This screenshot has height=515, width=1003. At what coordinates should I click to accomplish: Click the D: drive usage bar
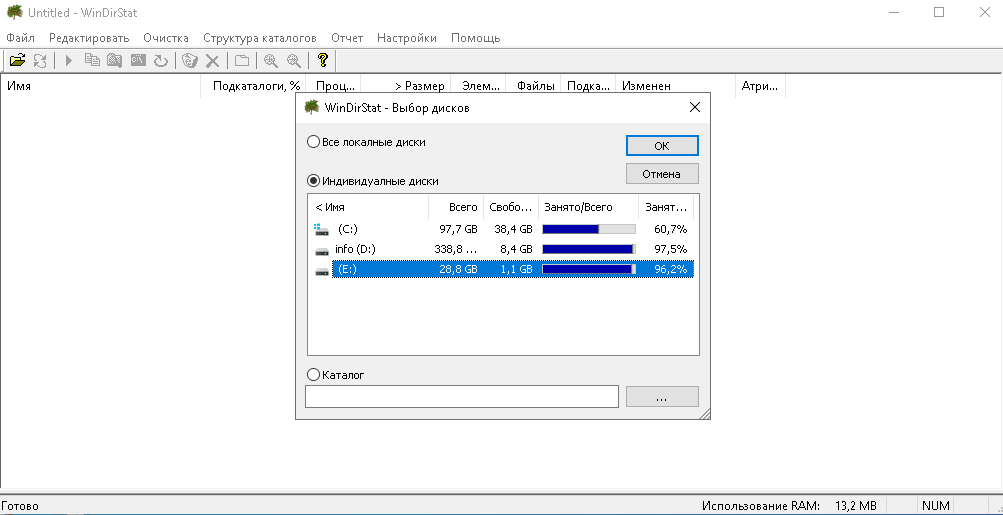pos(589,250)
